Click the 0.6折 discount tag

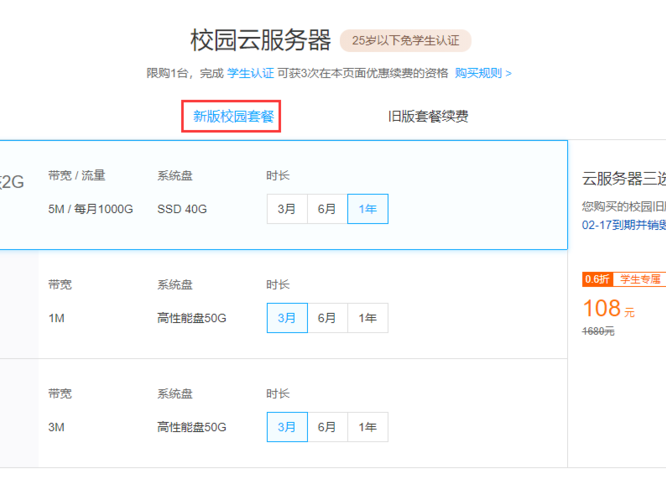coord(597,279)
